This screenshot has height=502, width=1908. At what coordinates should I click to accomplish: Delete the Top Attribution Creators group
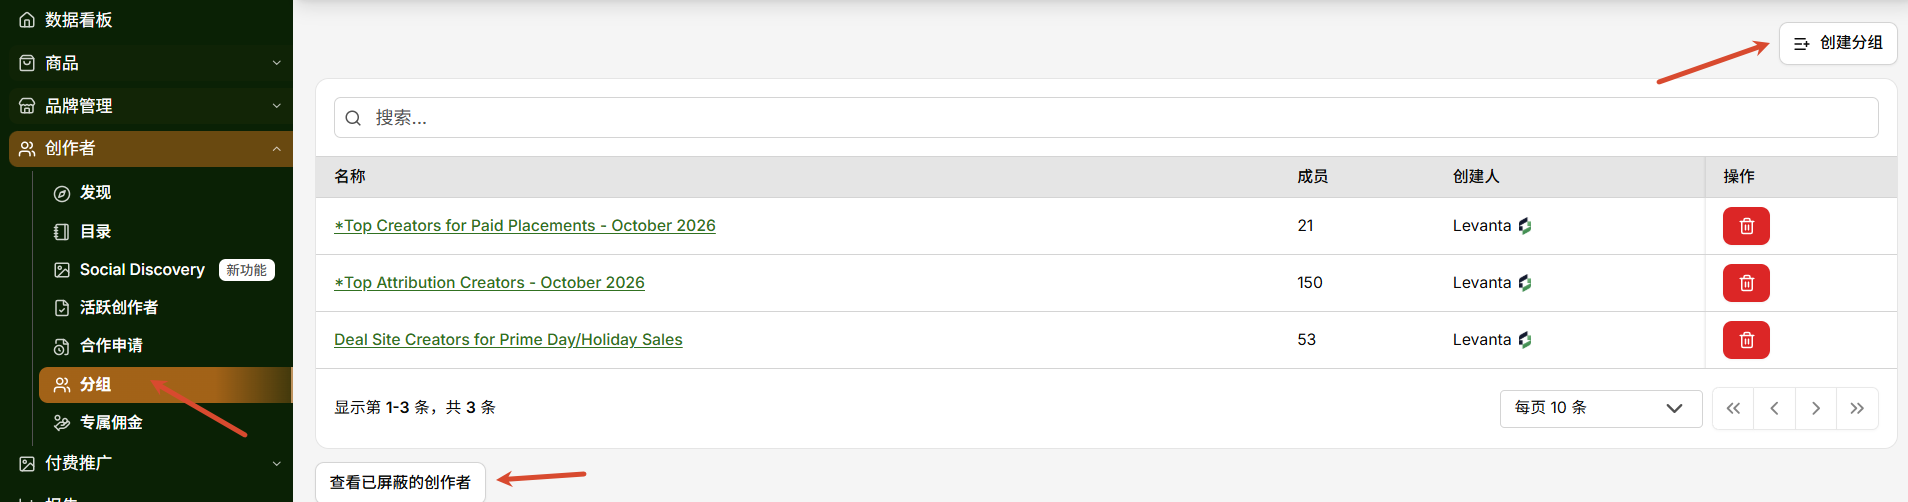coord(1746,283)
